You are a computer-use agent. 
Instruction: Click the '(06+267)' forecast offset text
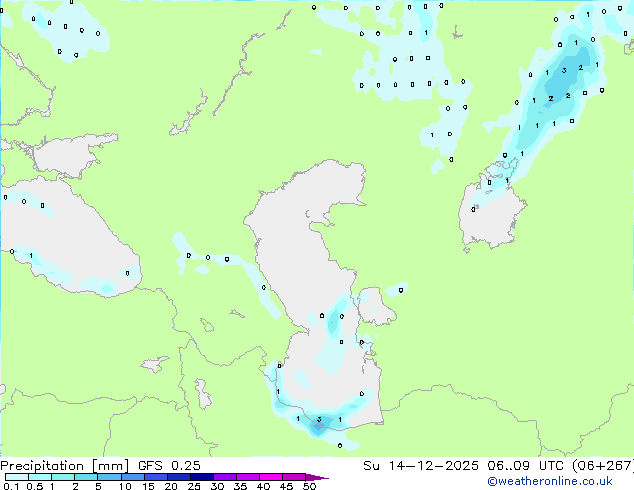pyautogui.click(x=603, y=465)
